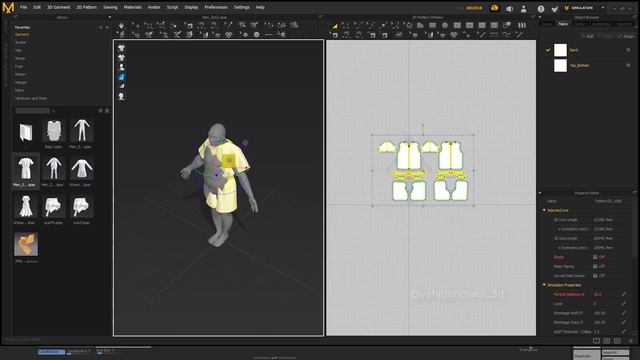Select the Garment library category
Screen dimensions: 640x360
pos(22,35)
